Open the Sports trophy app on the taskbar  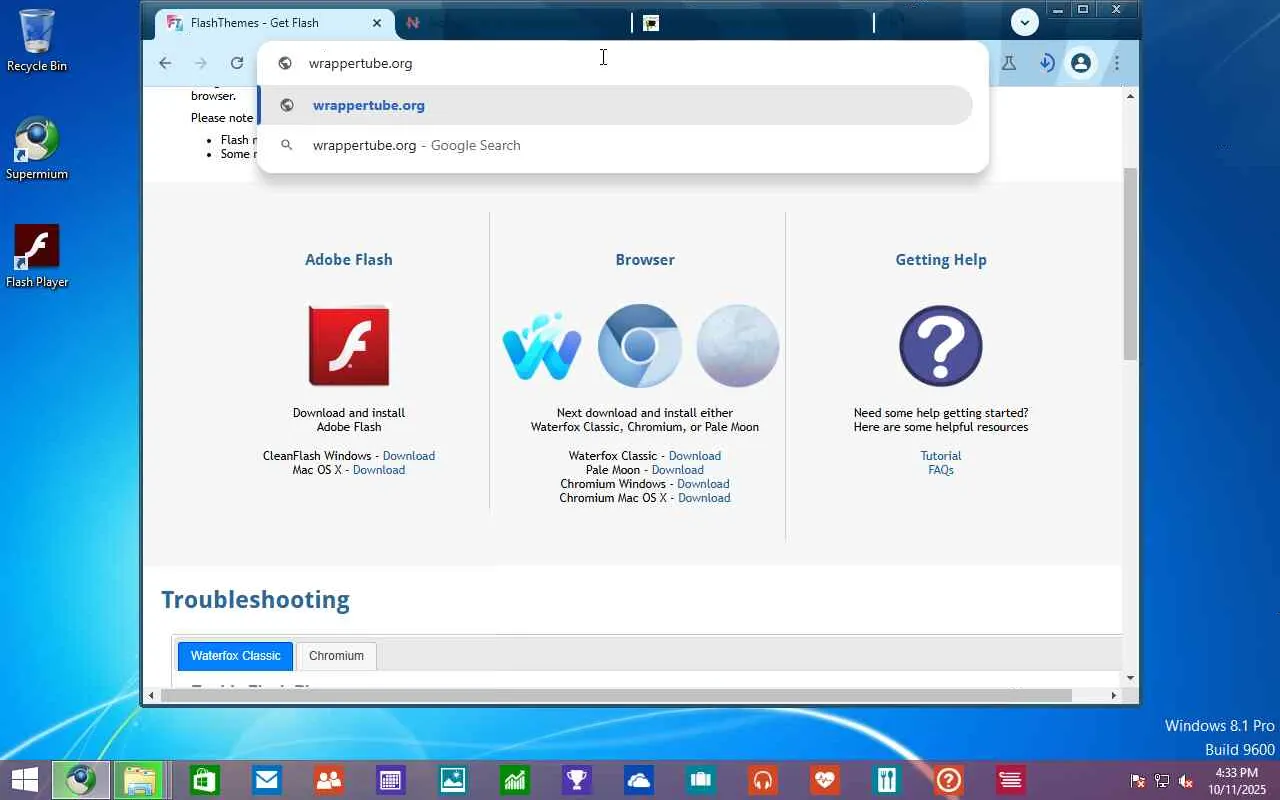click(x=577, y=780)
